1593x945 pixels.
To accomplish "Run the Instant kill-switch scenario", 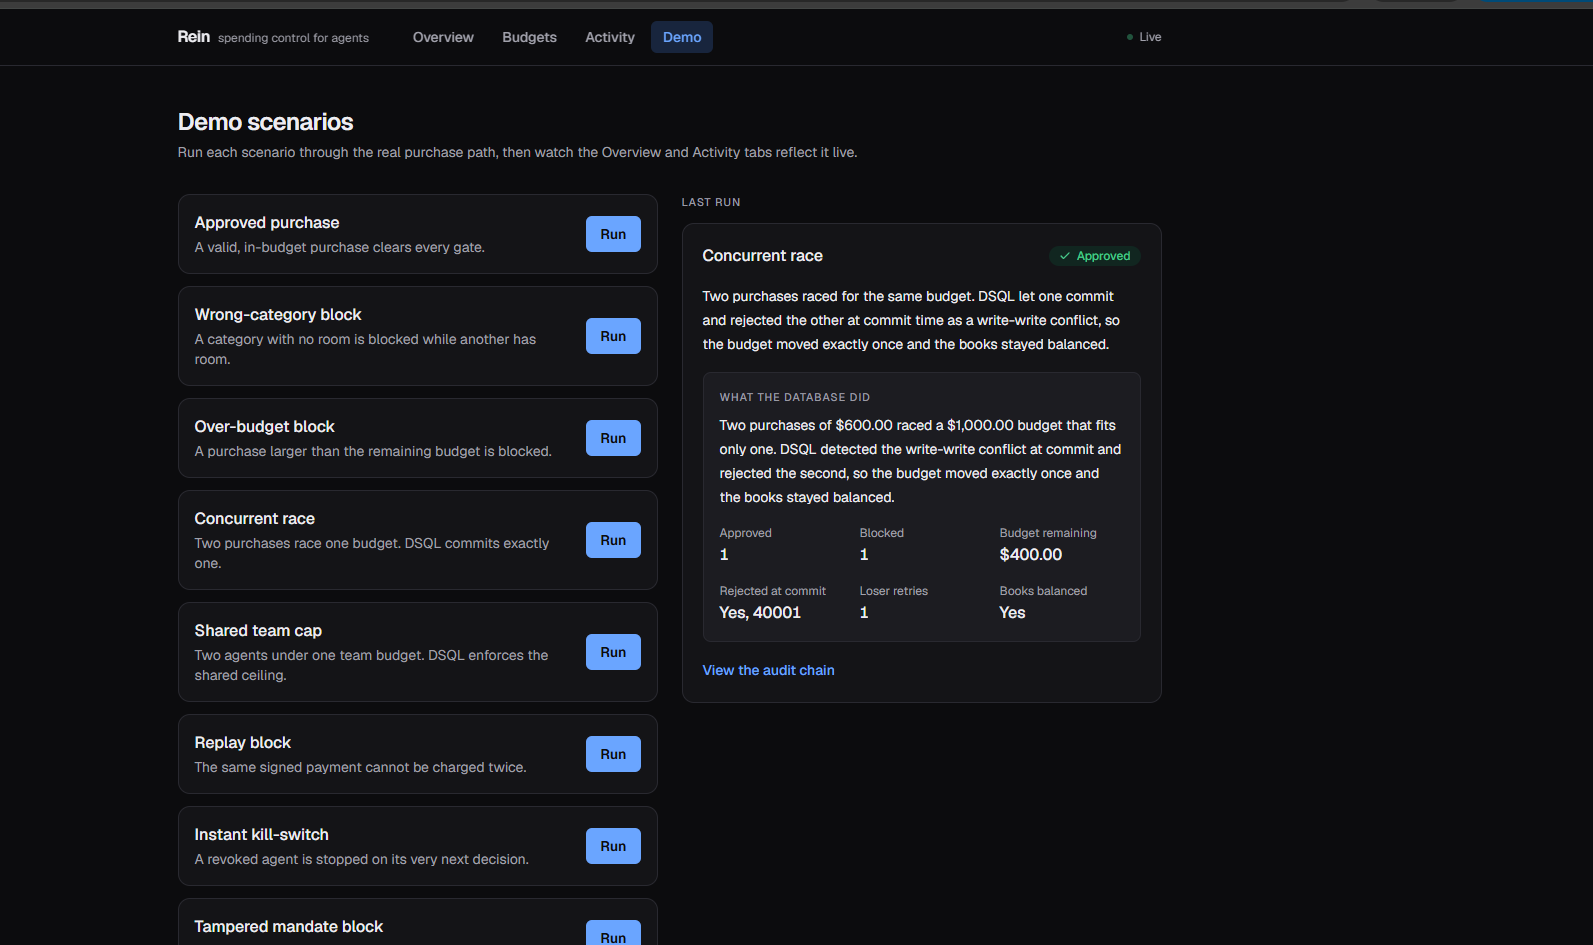I will pyautogui.click(x=613, y=846).
